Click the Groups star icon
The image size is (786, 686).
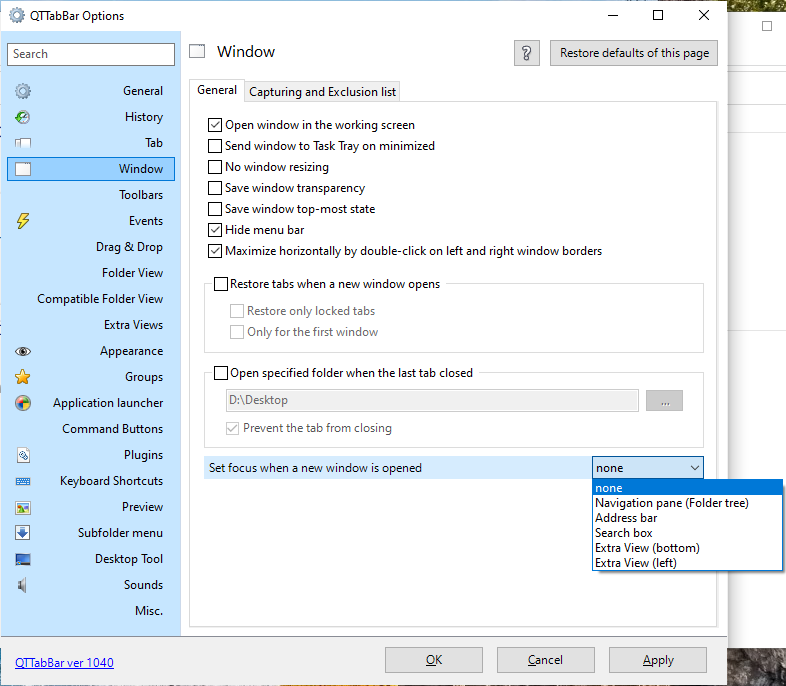(x=23, y=377)
